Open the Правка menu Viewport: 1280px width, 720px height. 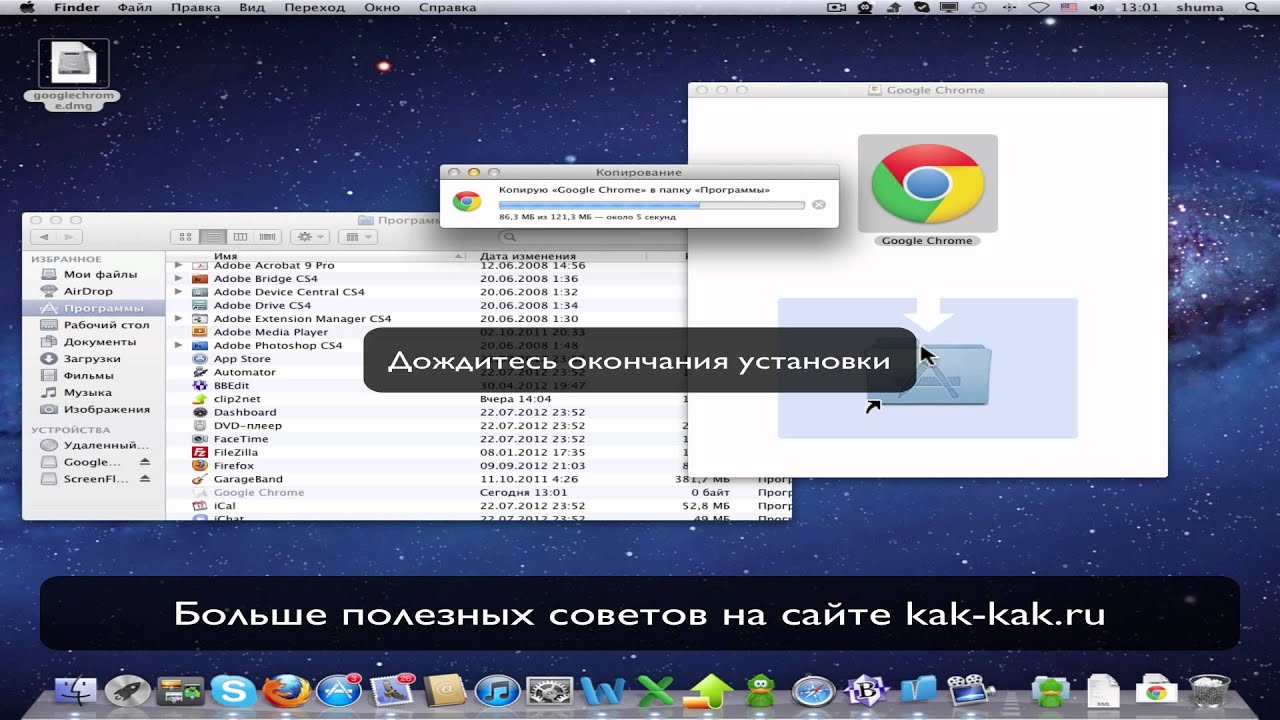195,8
